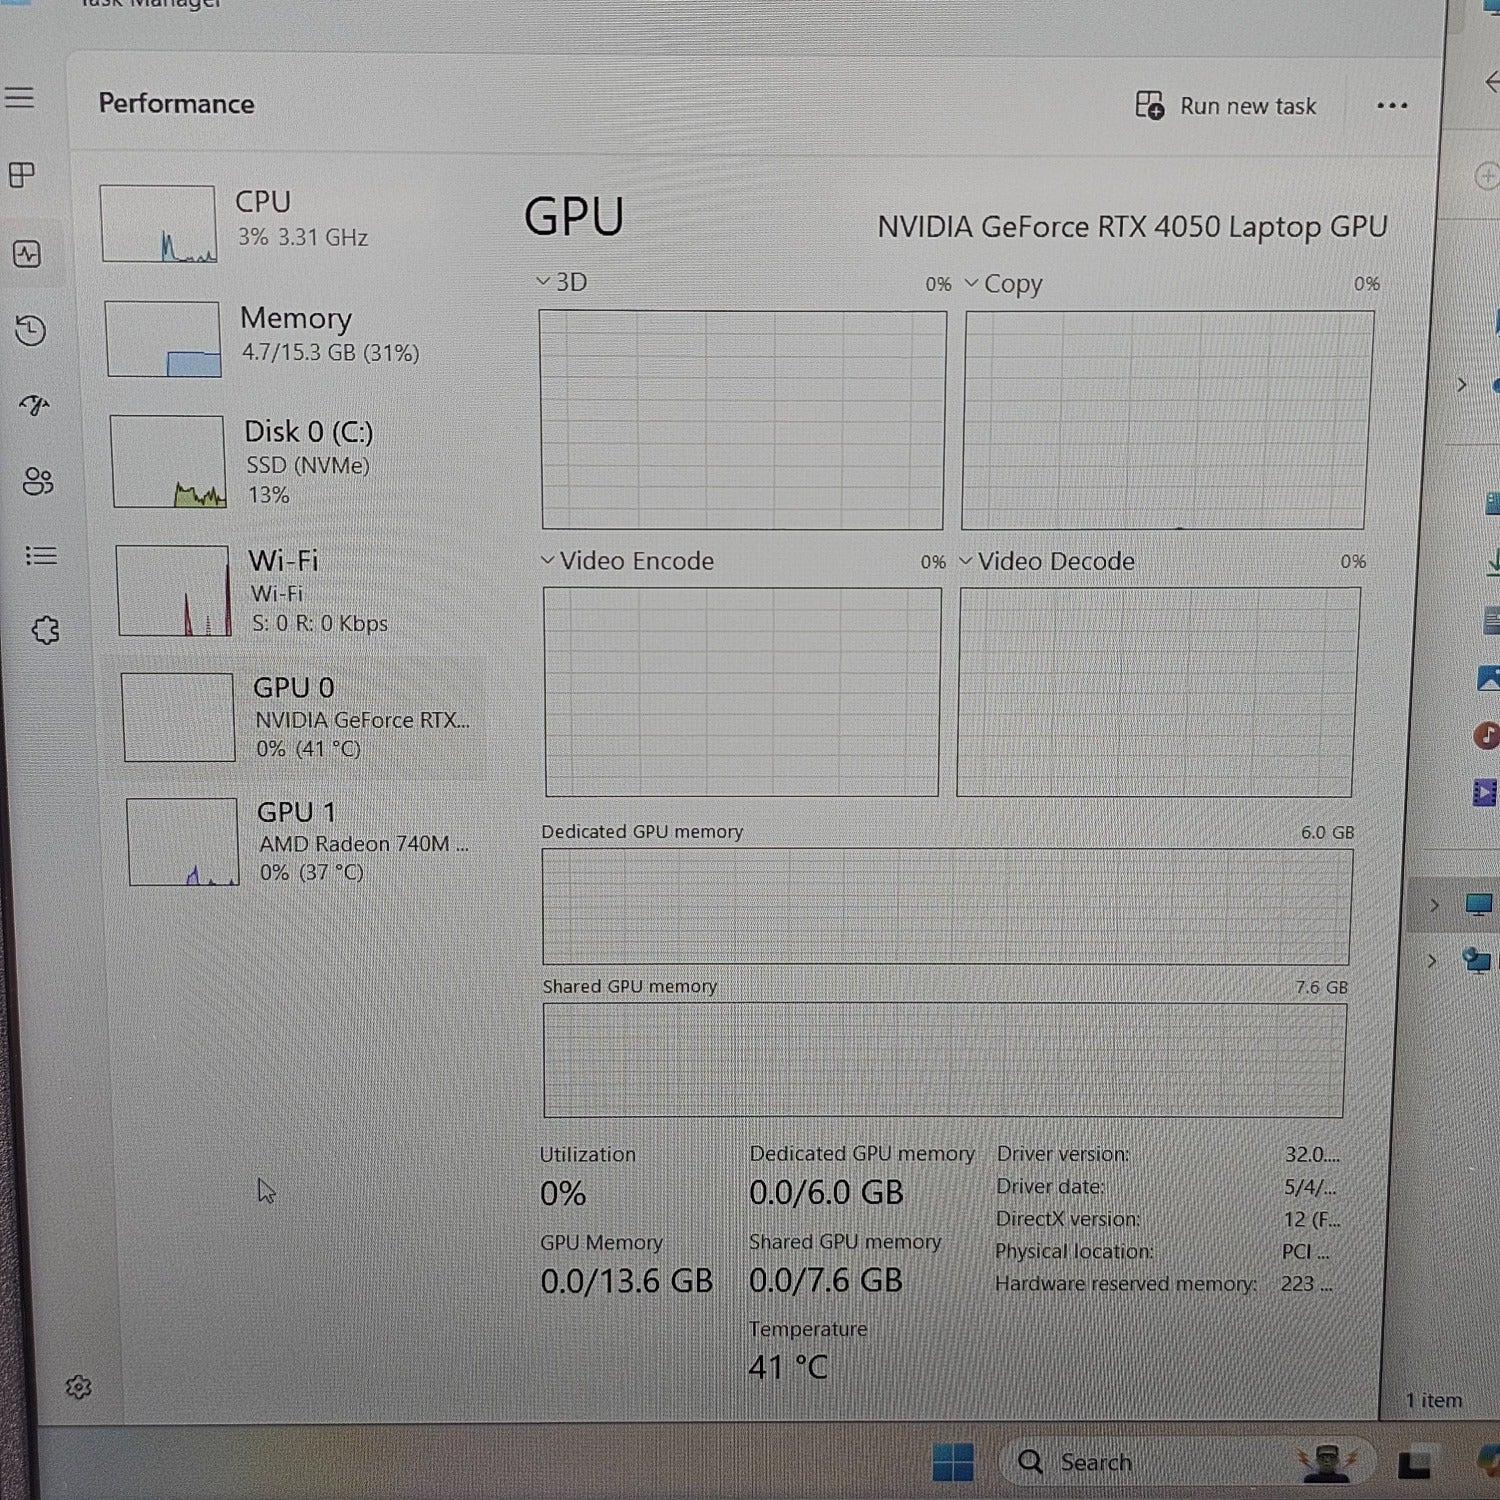Click the Performance page heading
The width and height of the screenshot is (1500, 1500).
[176, 104]
